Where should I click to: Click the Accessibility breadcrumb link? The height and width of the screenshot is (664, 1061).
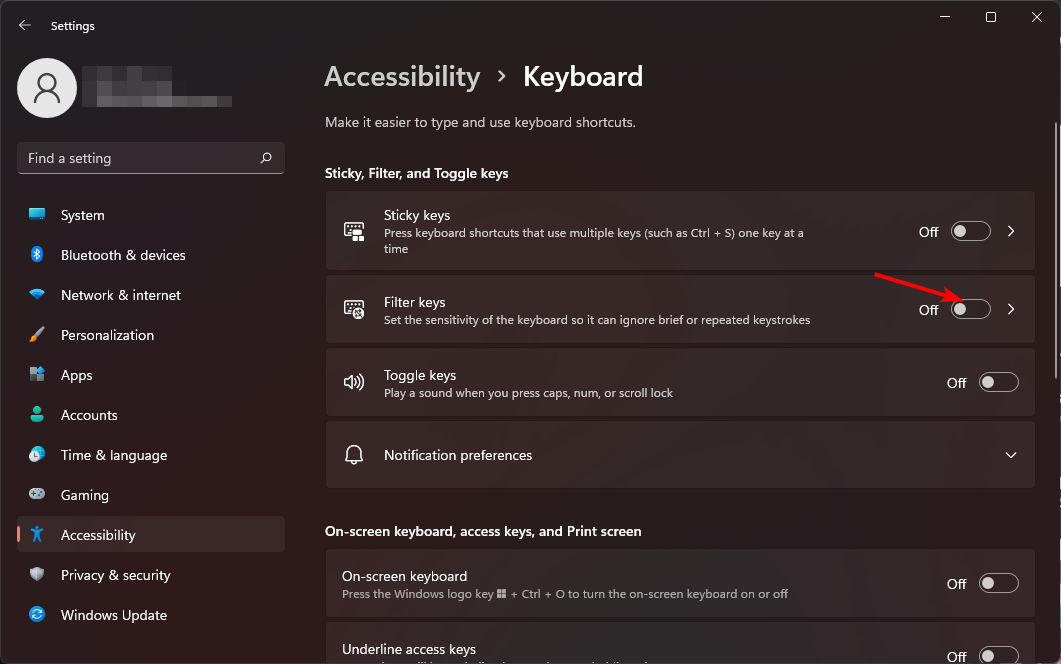click(403, 76)
